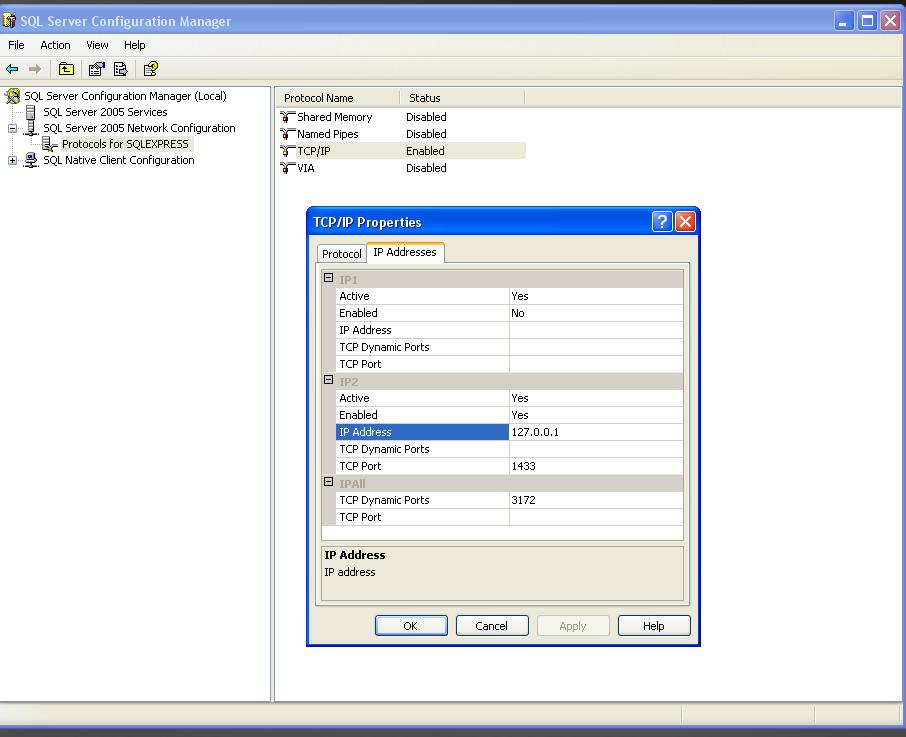Screen dimensions: 906x737
Task: Select SQL Native Client Configuration label
Action: tap(119, 160)
